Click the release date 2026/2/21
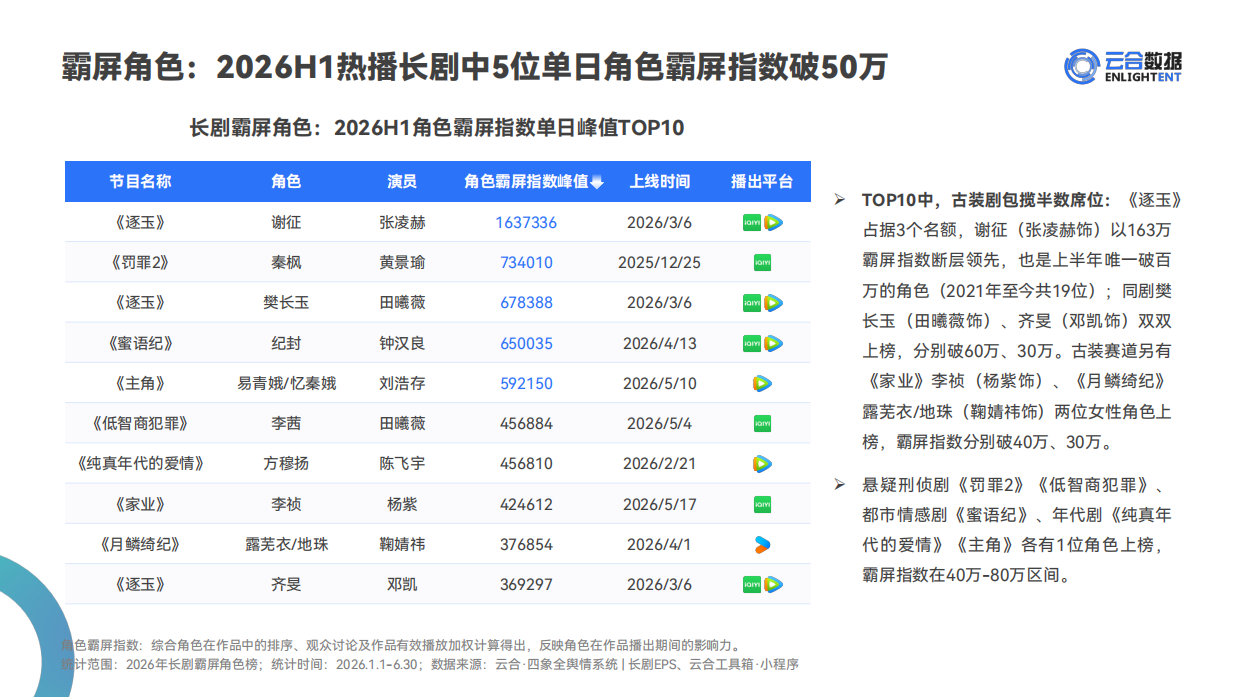 coord(659,464)
